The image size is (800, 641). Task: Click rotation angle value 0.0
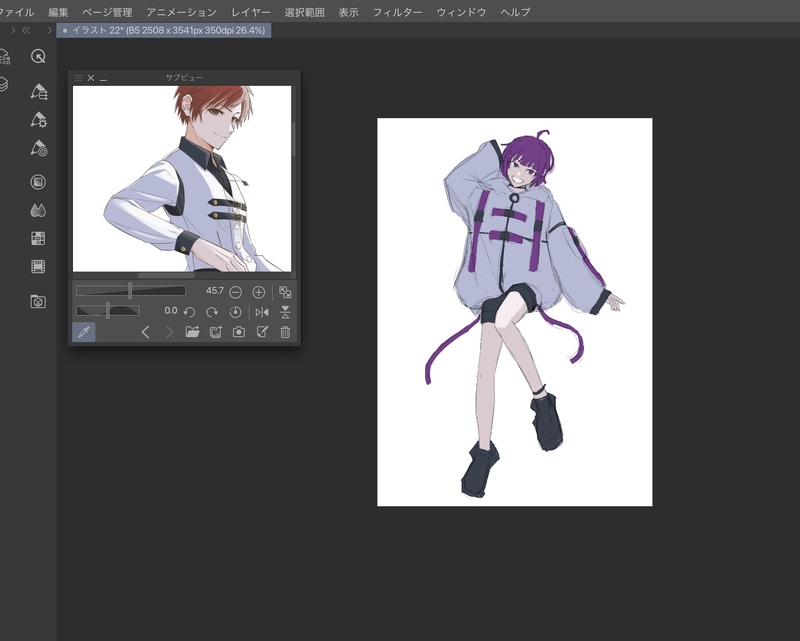tap(171, 310)
